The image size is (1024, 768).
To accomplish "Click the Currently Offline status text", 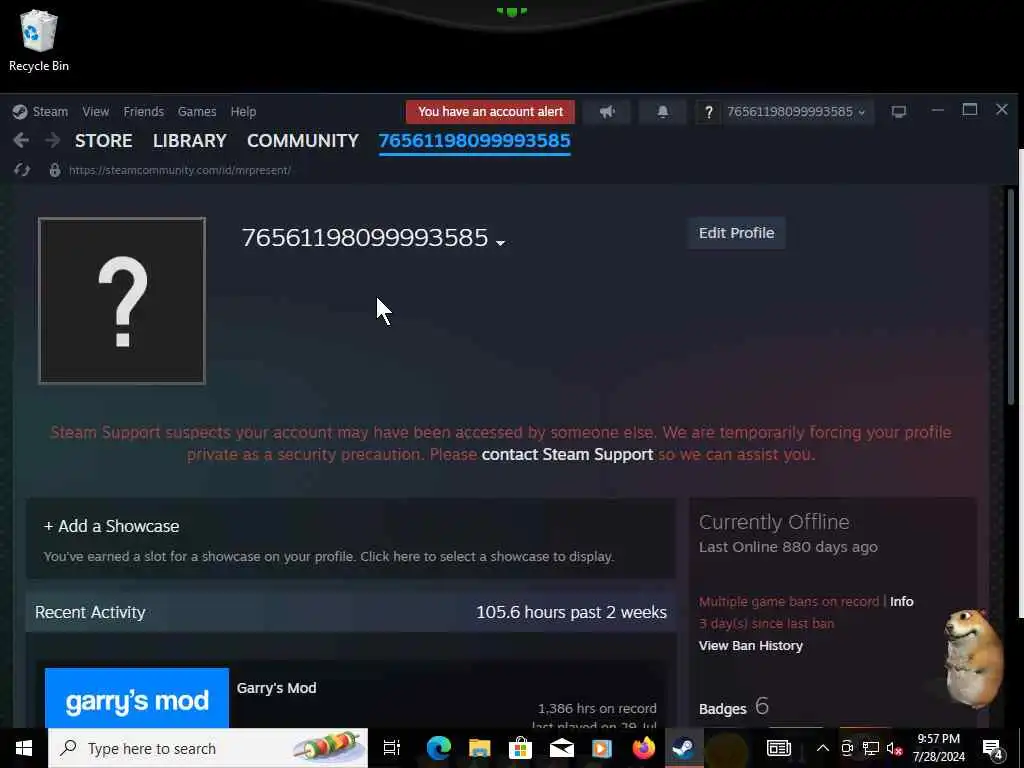I will click(774, 522).
